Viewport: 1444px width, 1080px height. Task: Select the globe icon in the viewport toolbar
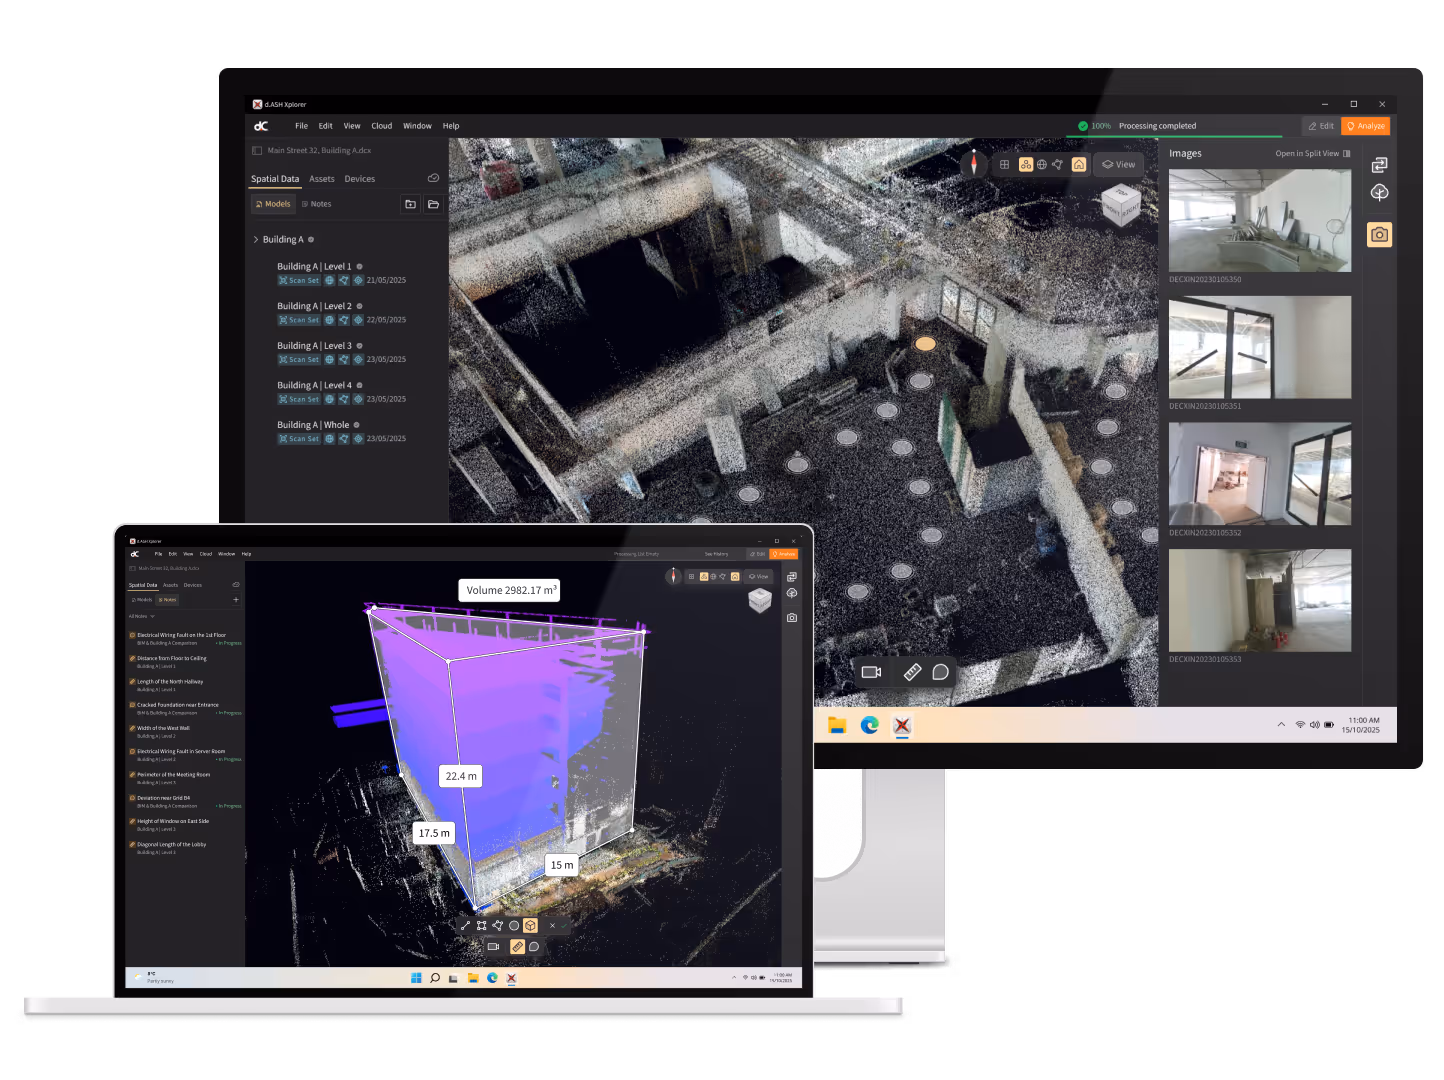pyautogui.click(x=1041, y=164)
